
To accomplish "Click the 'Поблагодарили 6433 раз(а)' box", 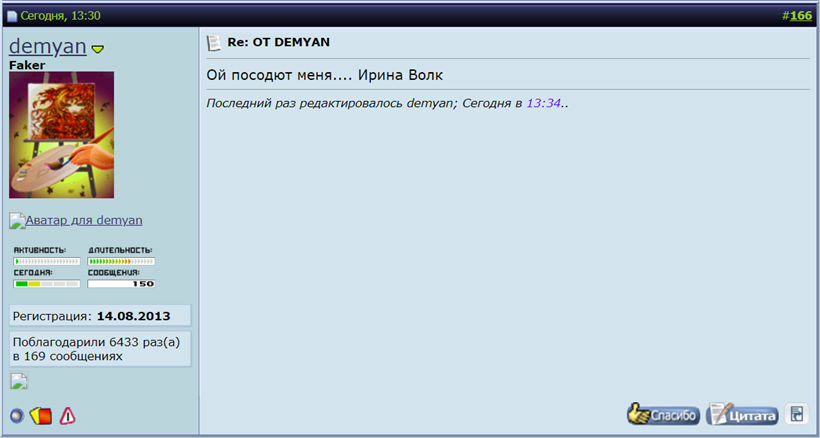I will click(99, 348).
